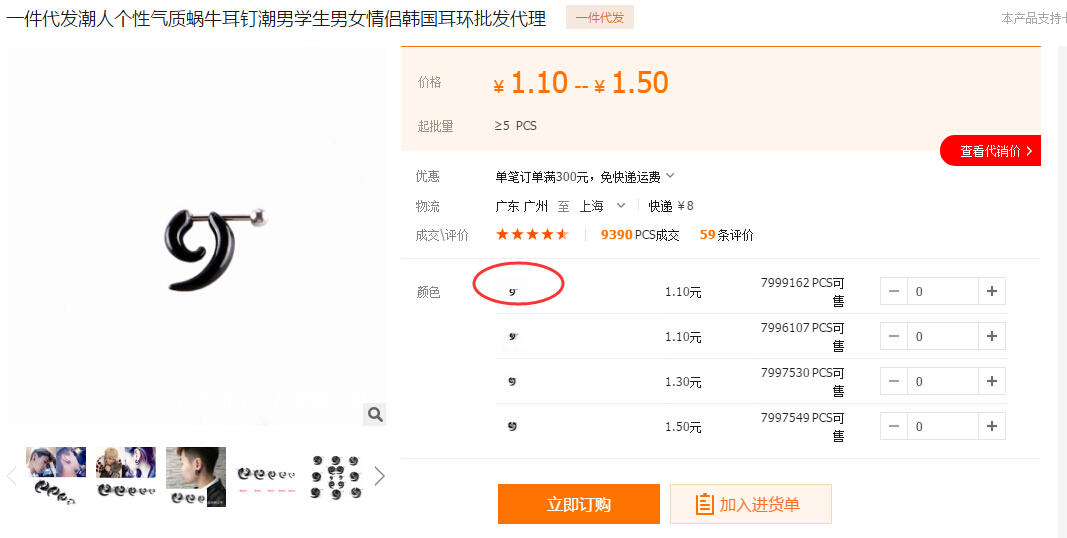The width and height of the screenshot is (1067, 538).
Task: Click the 立即订购 button
Action: [578, 504]
